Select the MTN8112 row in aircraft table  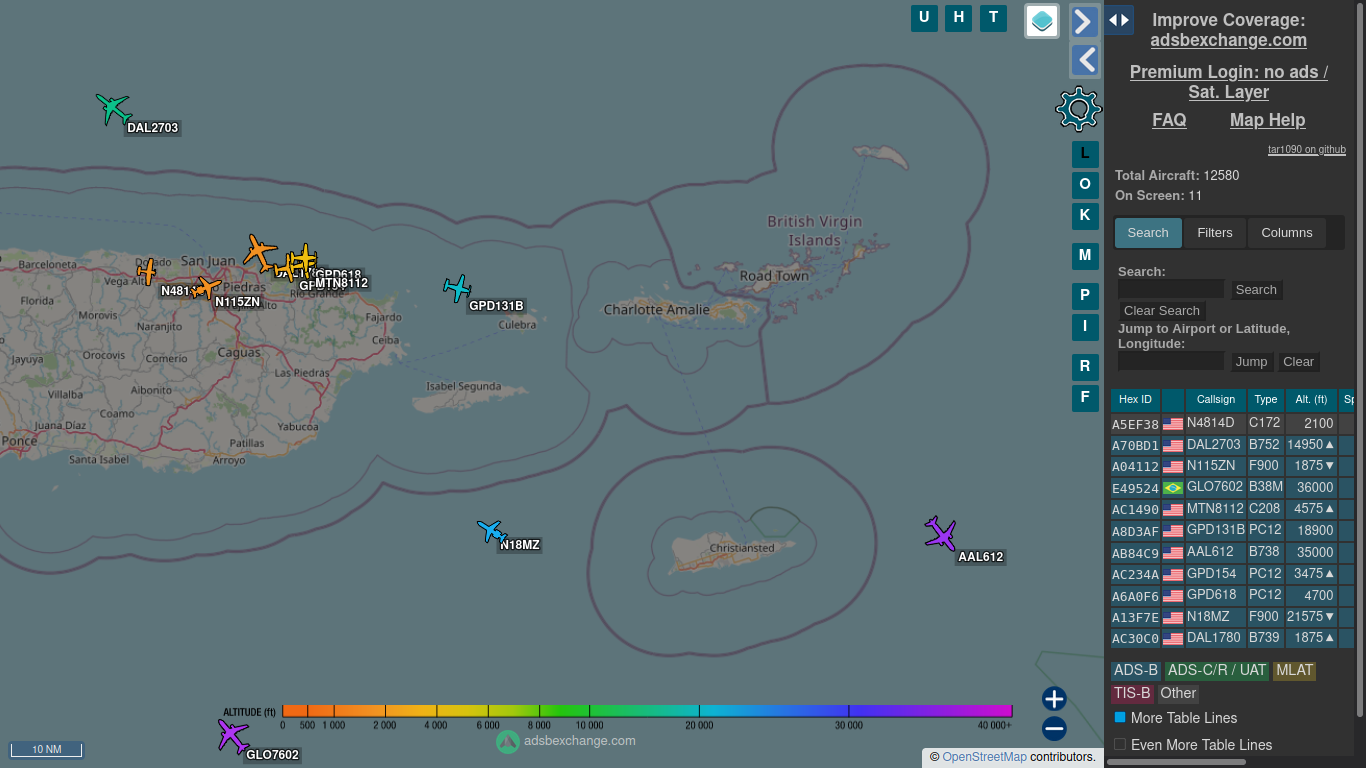click(x=1232, y=509)
